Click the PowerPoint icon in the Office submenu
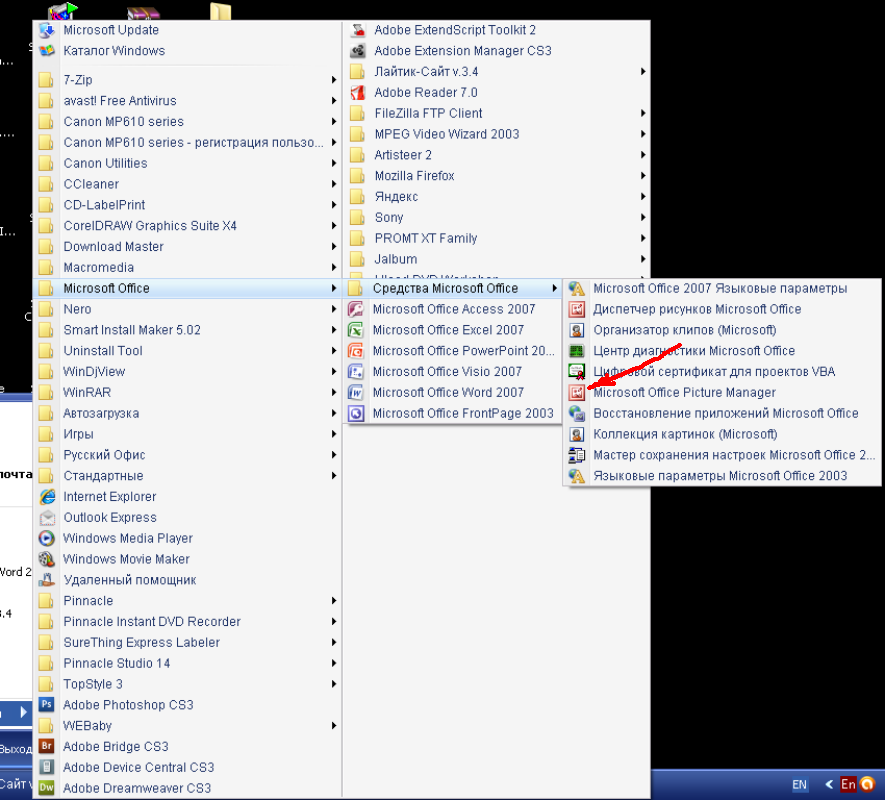The width and height of the screenshot is (885, 800). click(x=356, y=351)
